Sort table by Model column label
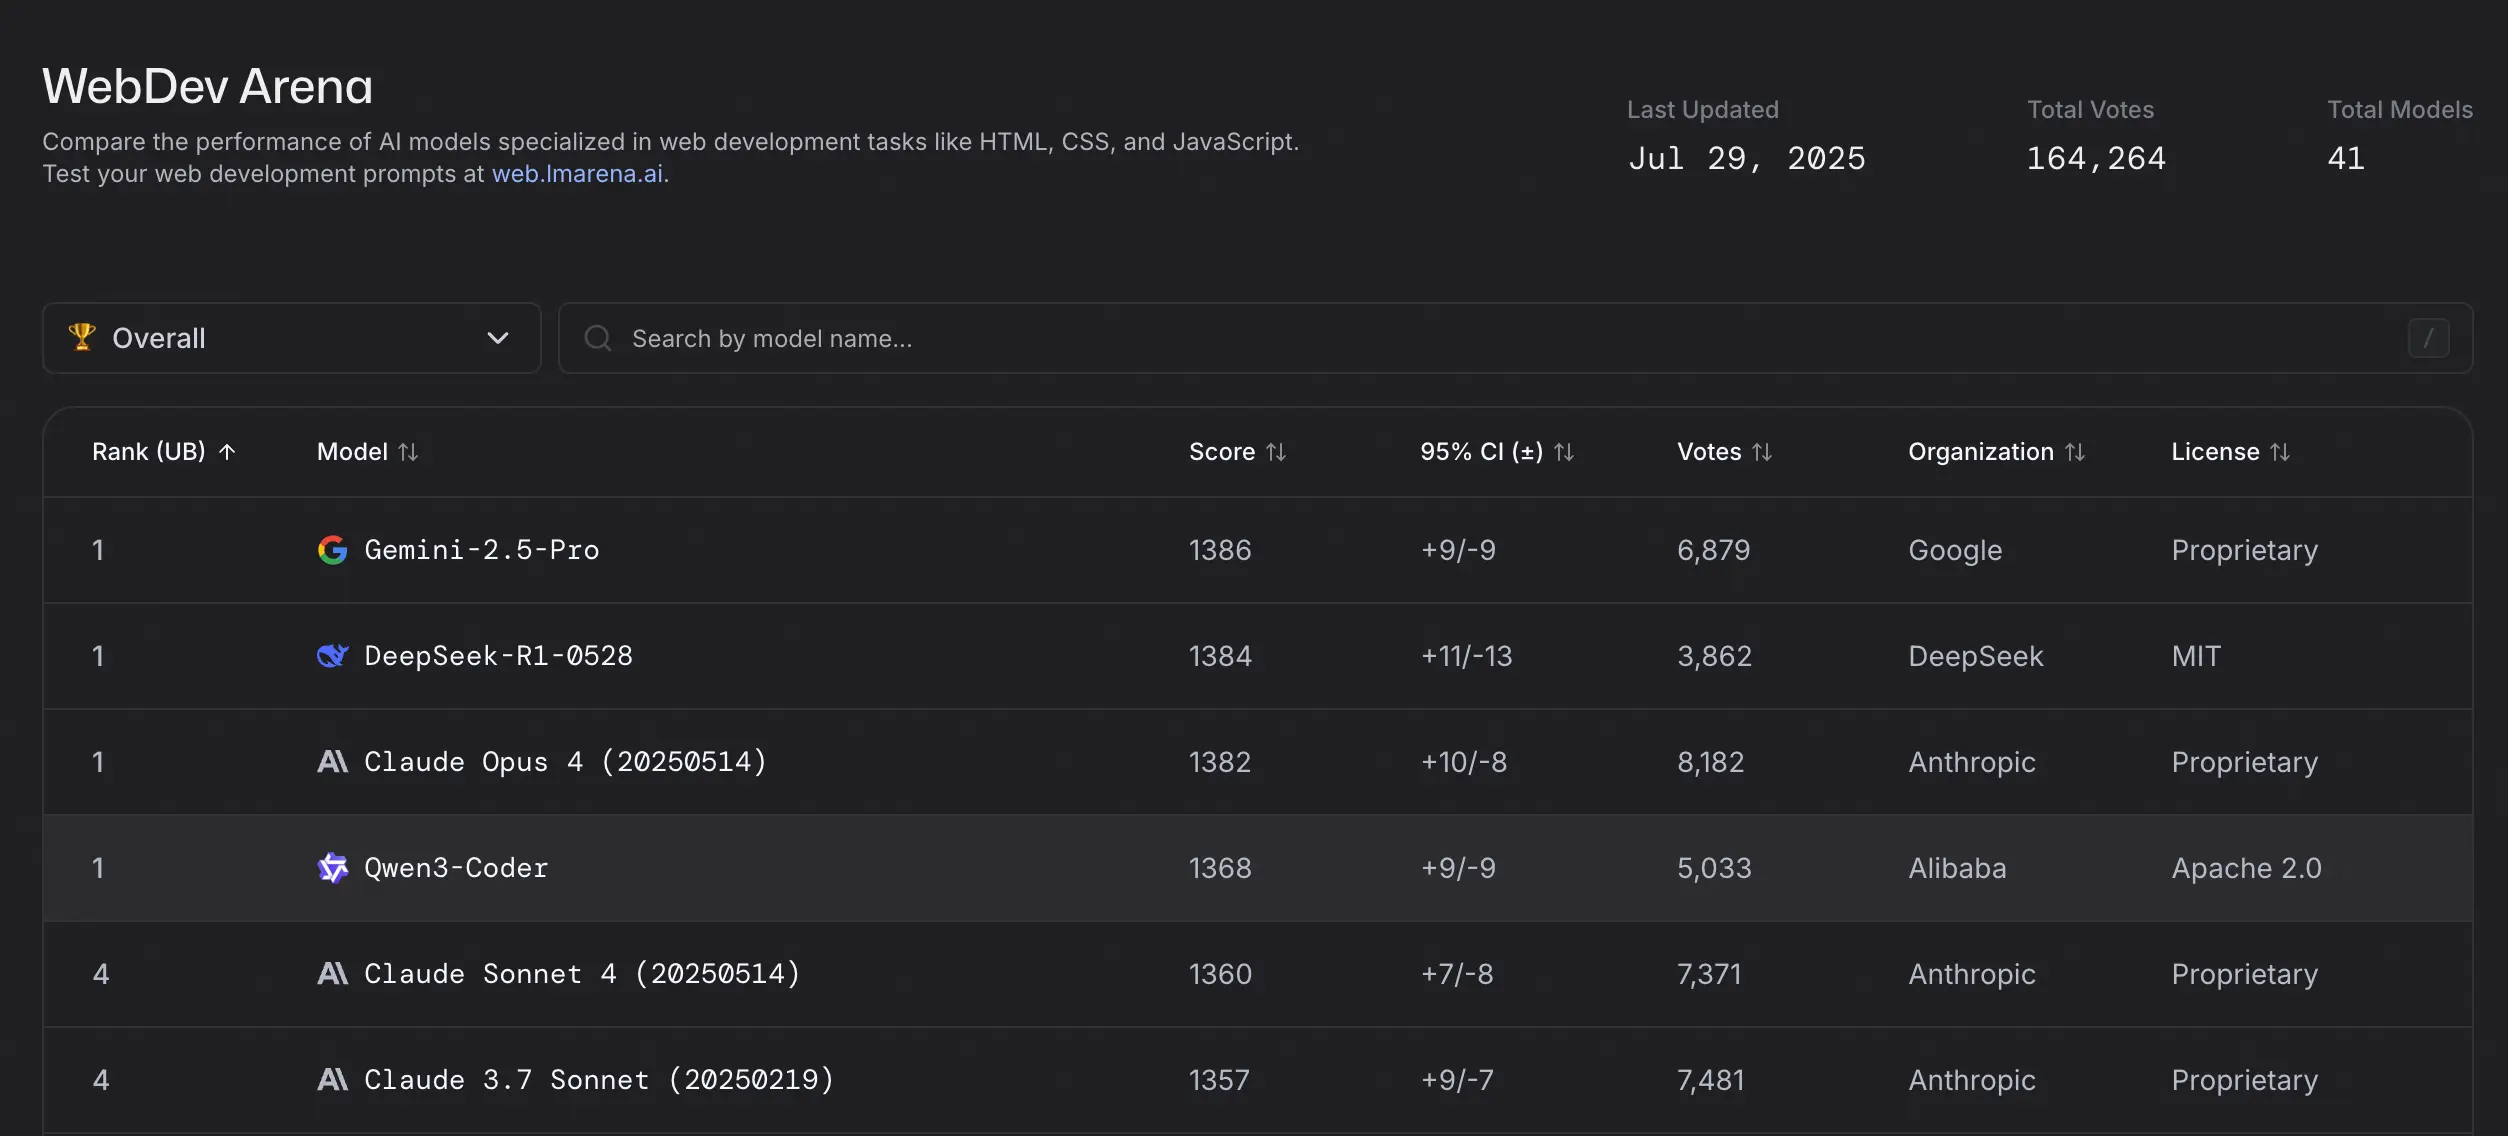This screenshot has width=2508, height=1136. (x=352, y=452)
